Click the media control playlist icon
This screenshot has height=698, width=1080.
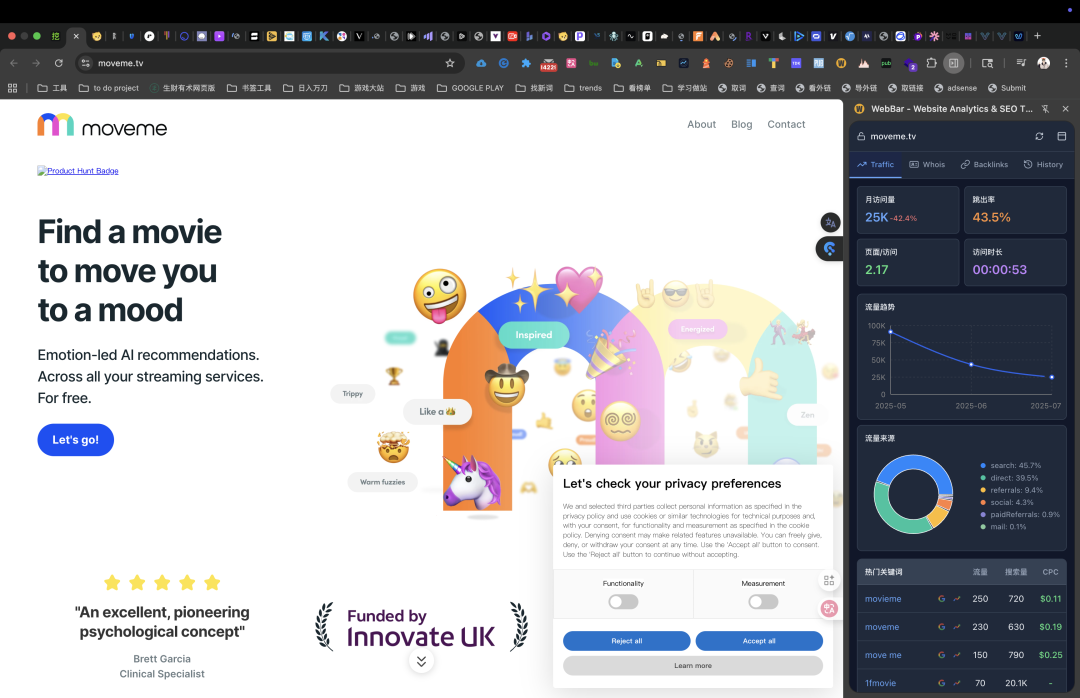[x=1021, y=63]
